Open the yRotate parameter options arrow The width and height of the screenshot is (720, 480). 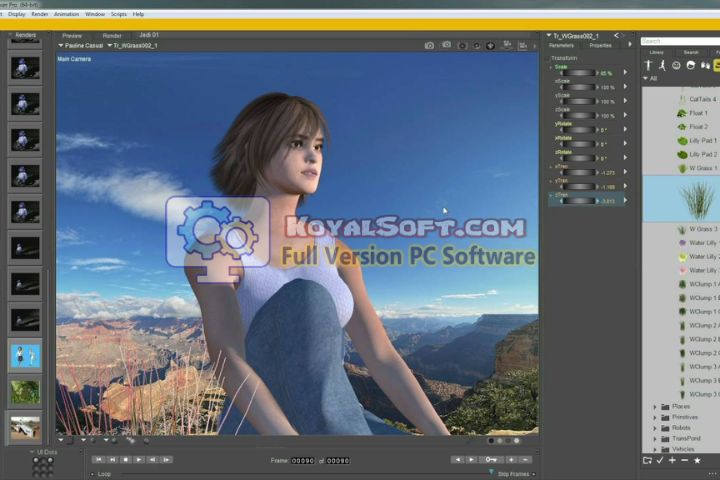coord(625,129)
